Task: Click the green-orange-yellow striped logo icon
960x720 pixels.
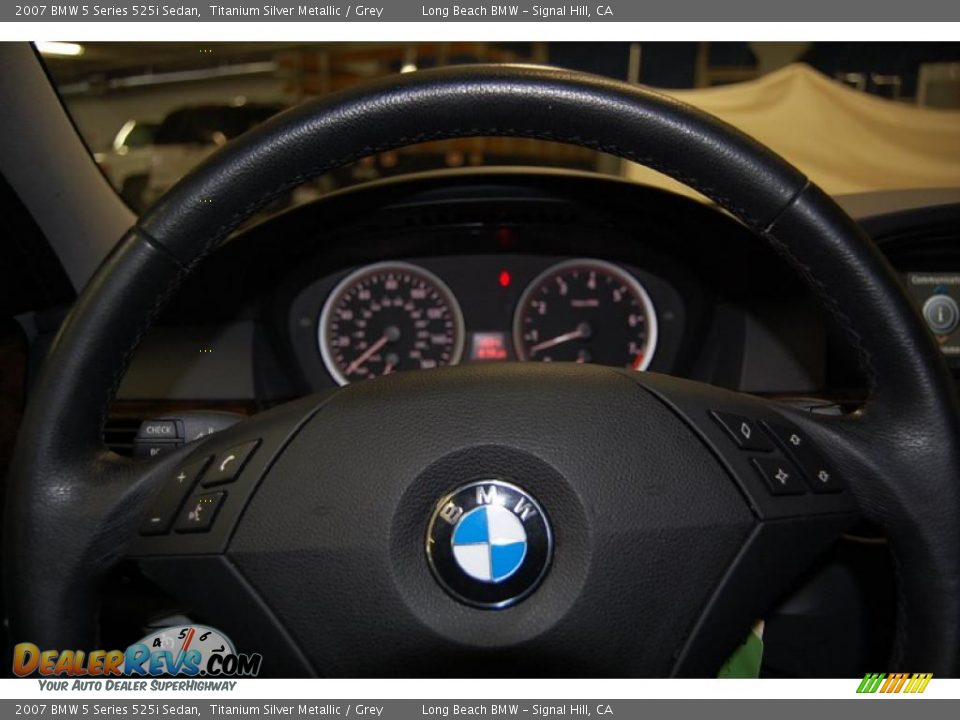Action: 894,683
